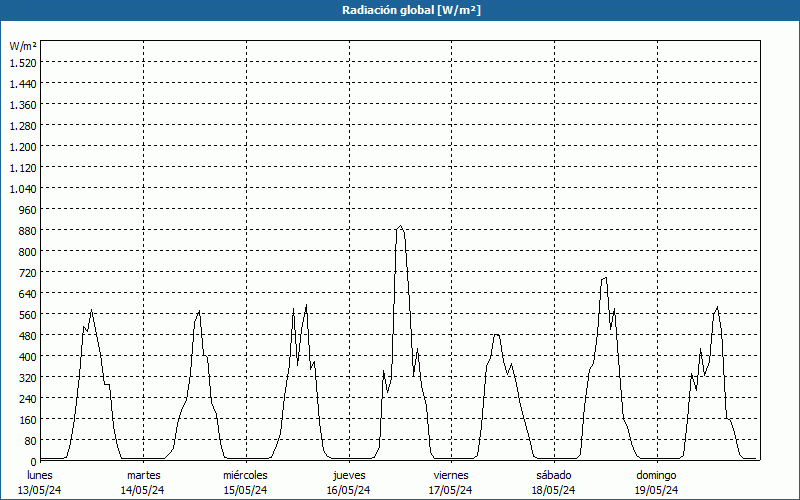
Task: Click the 'jueves' day label
Action: (x=349, y=475)
